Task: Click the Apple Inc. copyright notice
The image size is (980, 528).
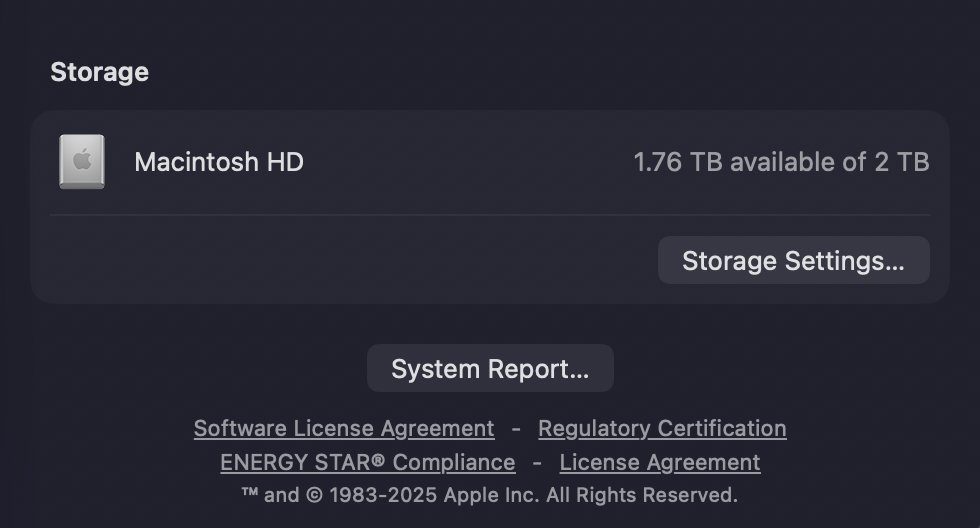Action: (x=490, y=495)
